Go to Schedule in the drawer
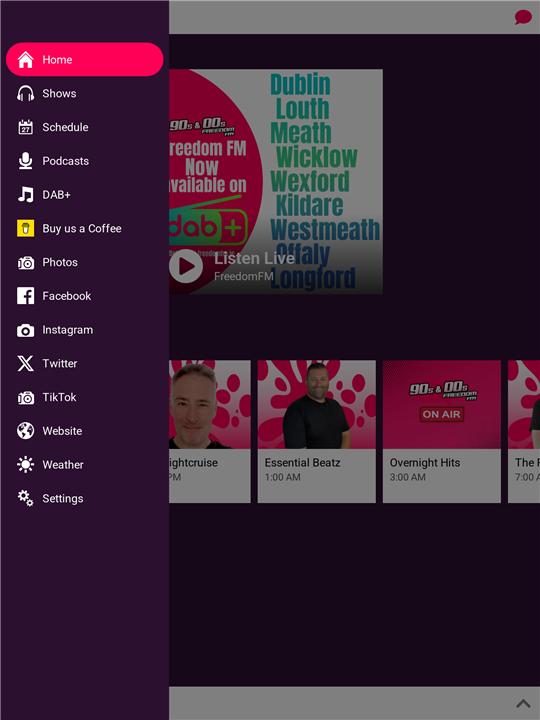This screenshot has width=540, height=720. point(84,127)
